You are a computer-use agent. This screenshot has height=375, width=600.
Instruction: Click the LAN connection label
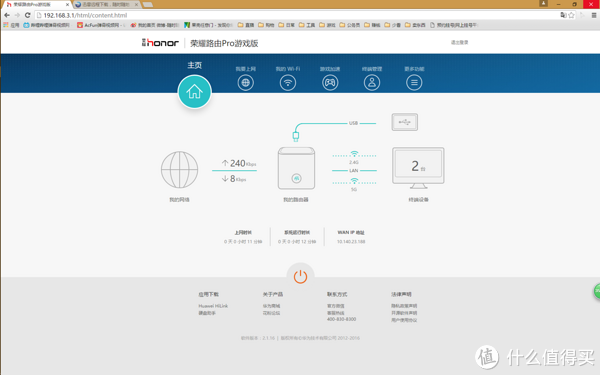point(354,170)
